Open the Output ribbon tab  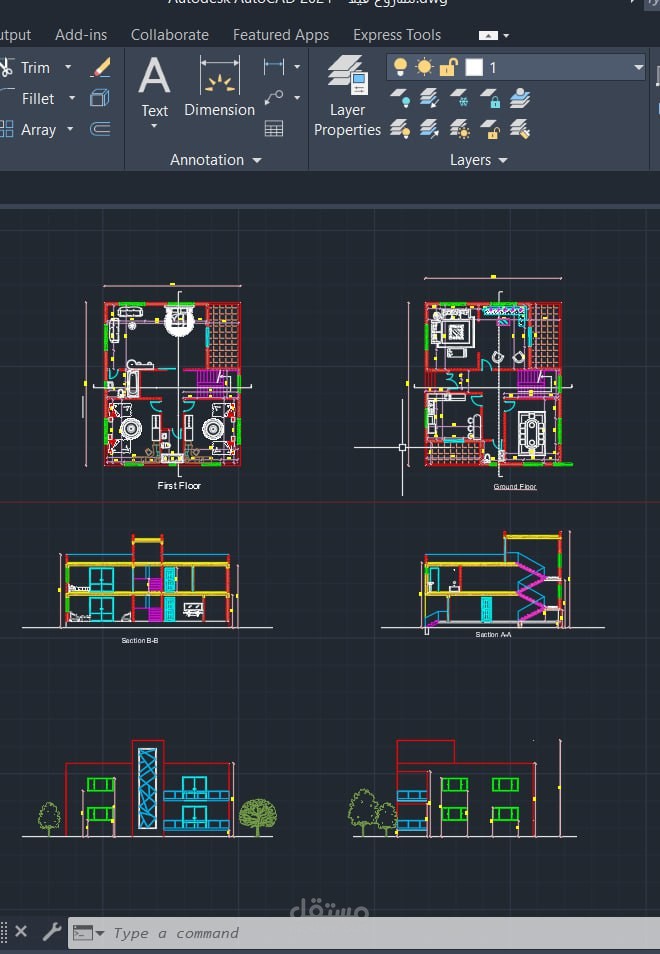(15, 35)
